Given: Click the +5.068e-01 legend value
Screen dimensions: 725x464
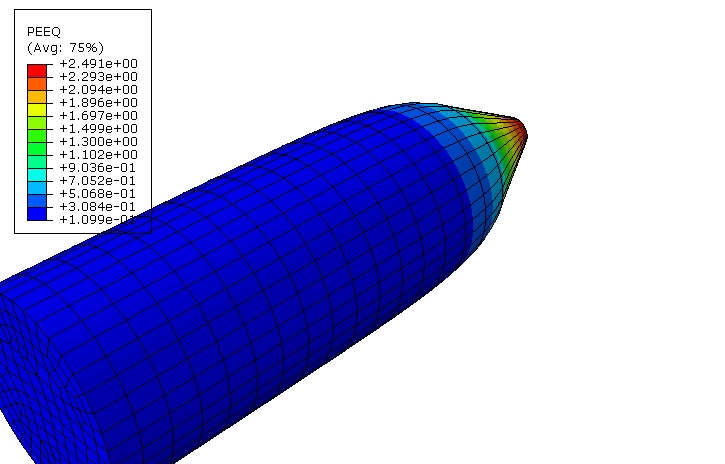Looking at the screenshot, I should coord(98,193).
